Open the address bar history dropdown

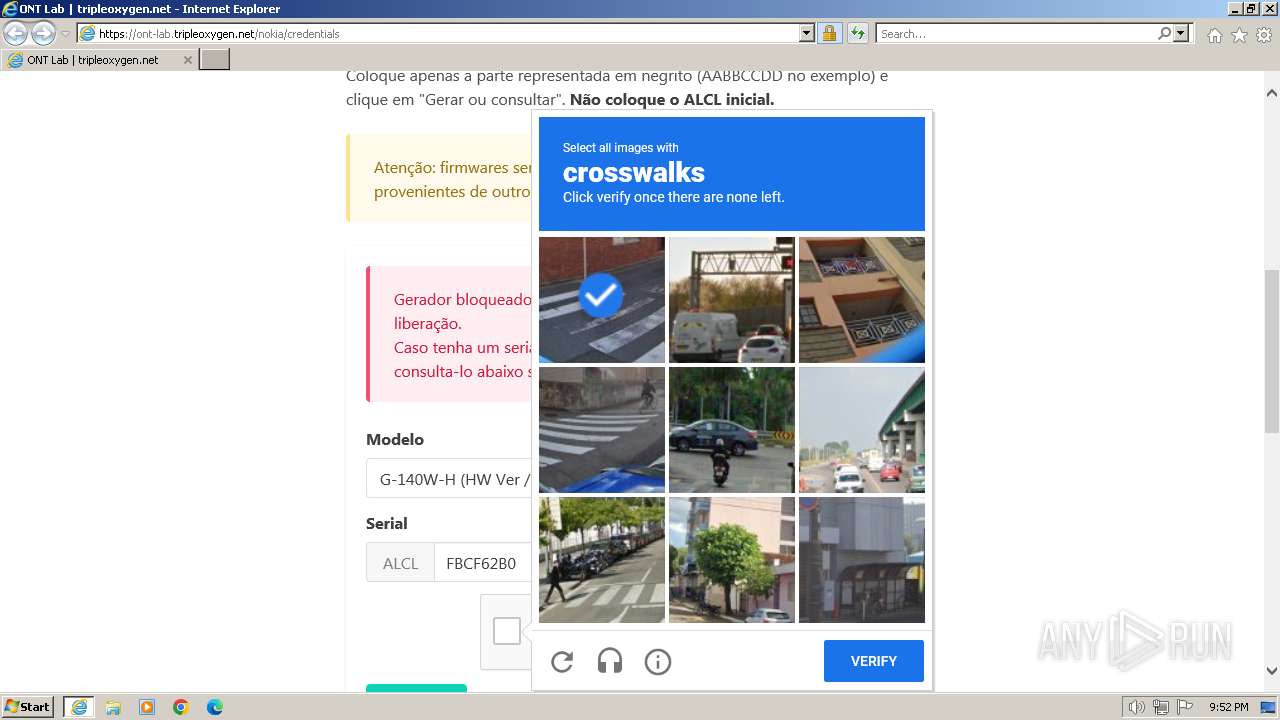point(807,33)
